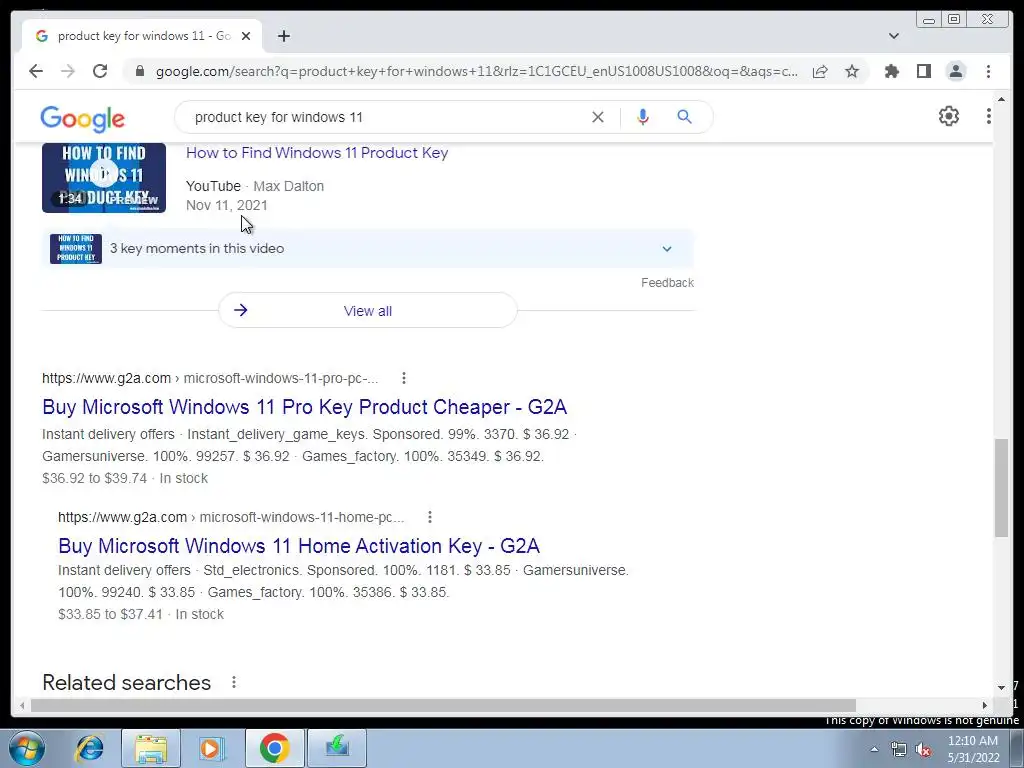1024x768 pixels.
Task: Click the scroll up arrow
Action: click(1001, 99)
